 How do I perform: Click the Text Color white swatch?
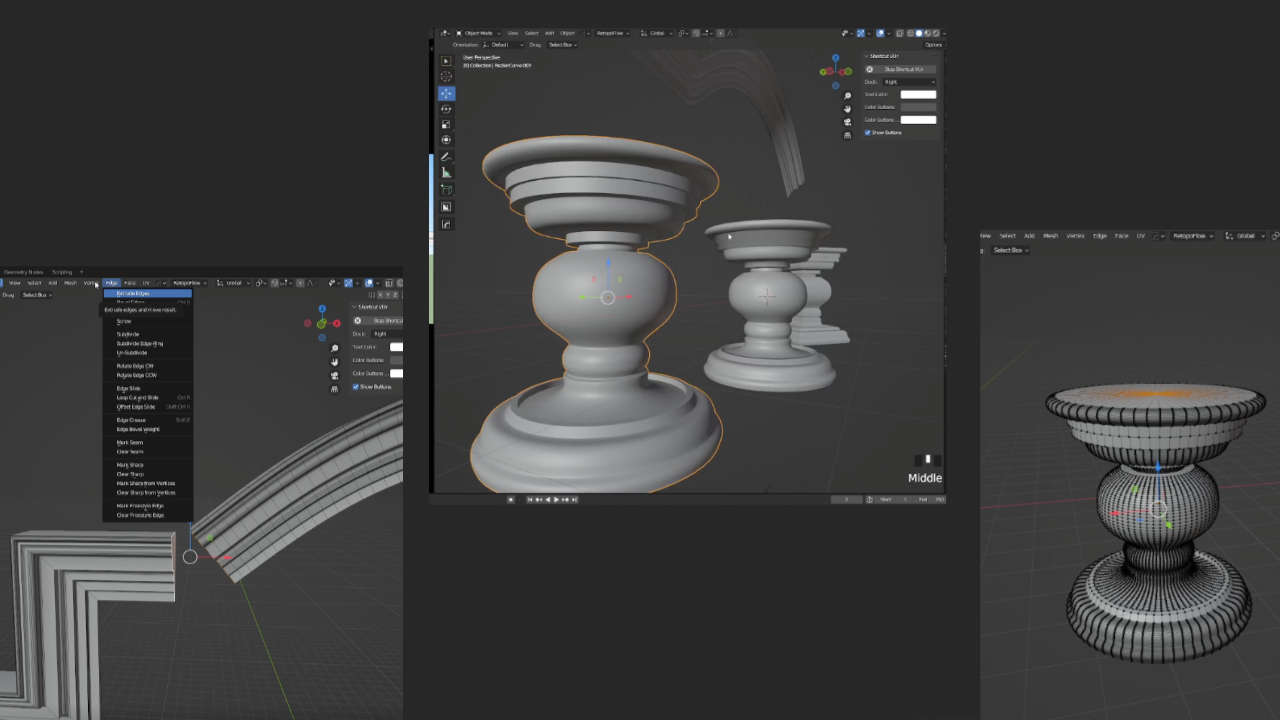(918, 94)
